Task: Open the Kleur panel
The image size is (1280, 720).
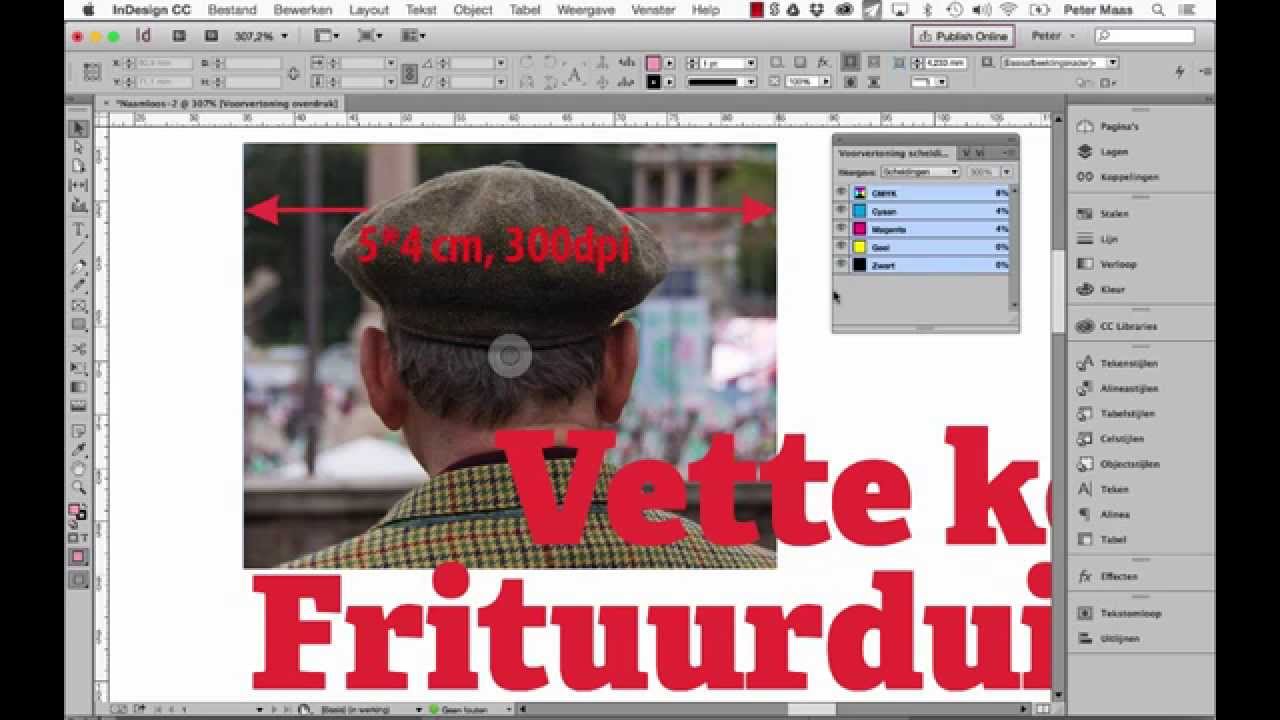Action: [1100, 289]
